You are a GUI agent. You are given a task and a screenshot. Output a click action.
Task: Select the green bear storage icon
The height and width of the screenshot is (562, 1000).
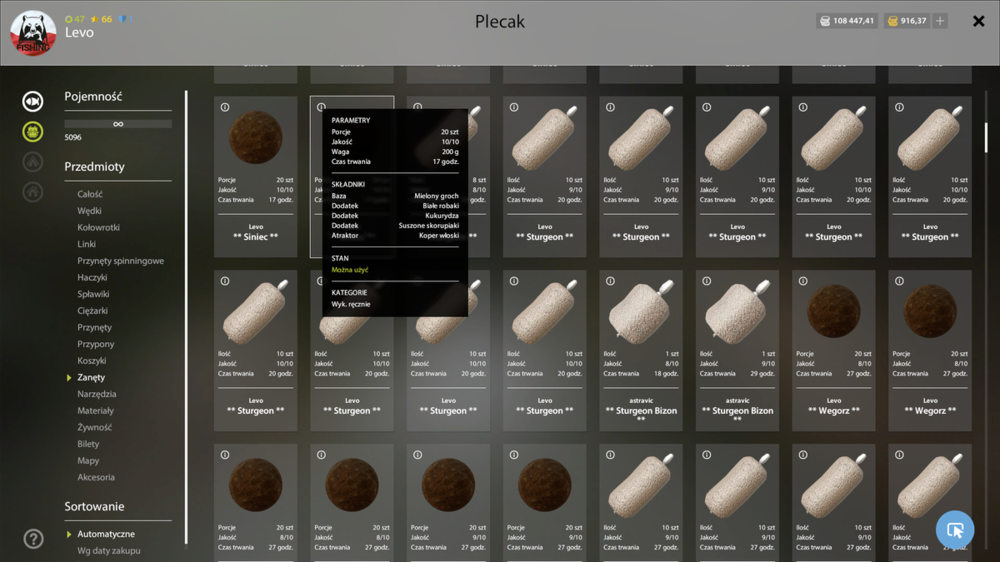[33, 131]
